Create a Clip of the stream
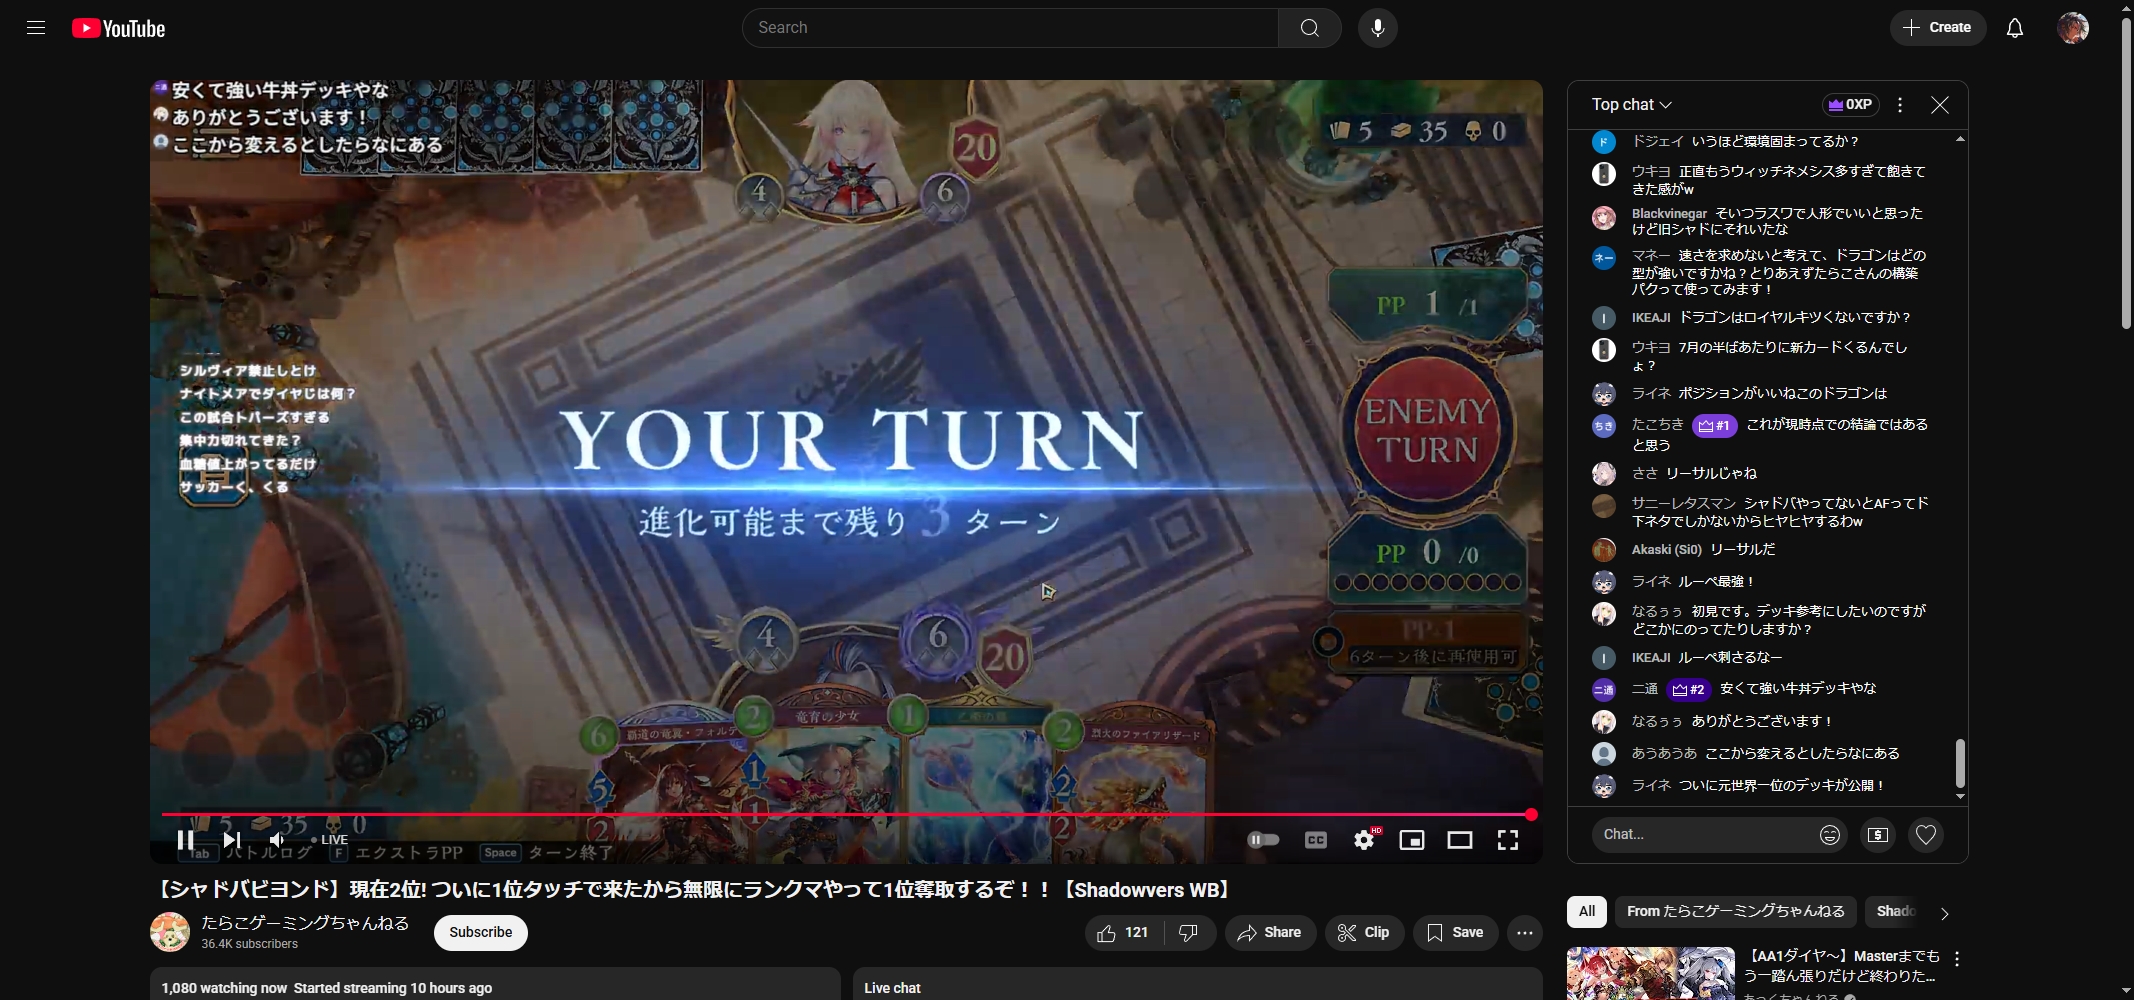The image size is (2134, 1000). (1364, 933)
